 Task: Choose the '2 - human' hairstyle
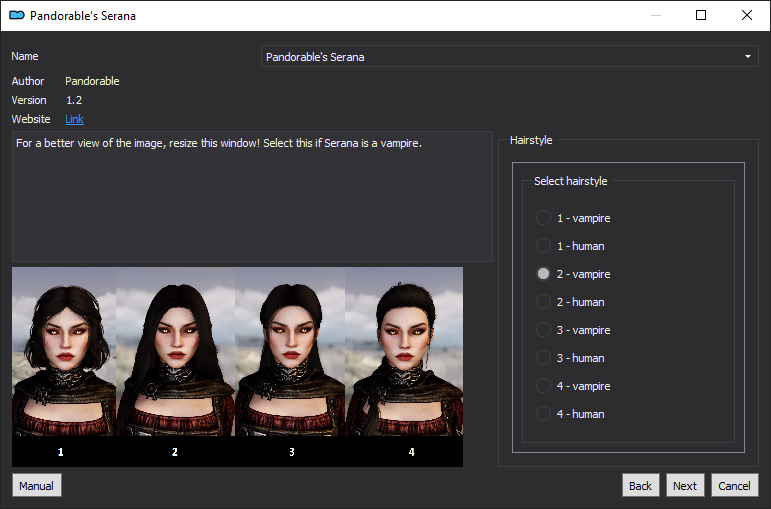coord(570,302)
